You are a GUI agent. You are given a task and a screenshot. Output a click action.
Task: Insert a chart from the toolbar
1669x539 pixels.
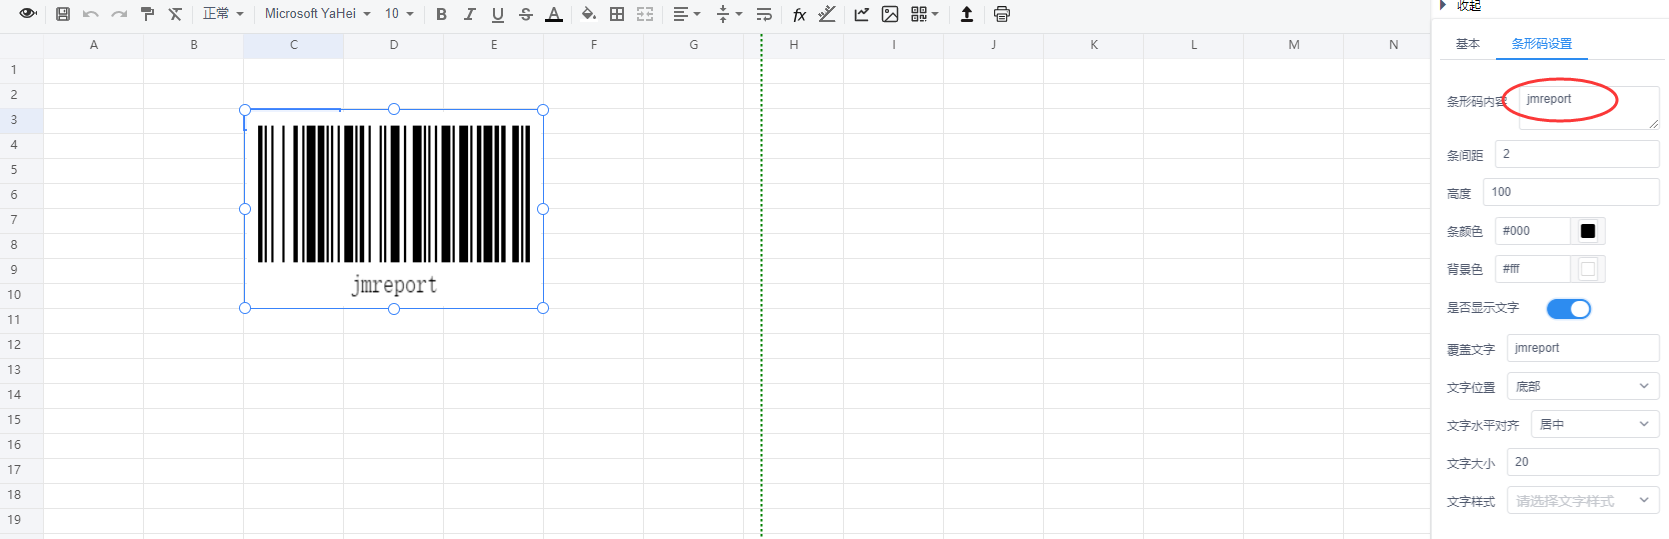tap(862, 14)
